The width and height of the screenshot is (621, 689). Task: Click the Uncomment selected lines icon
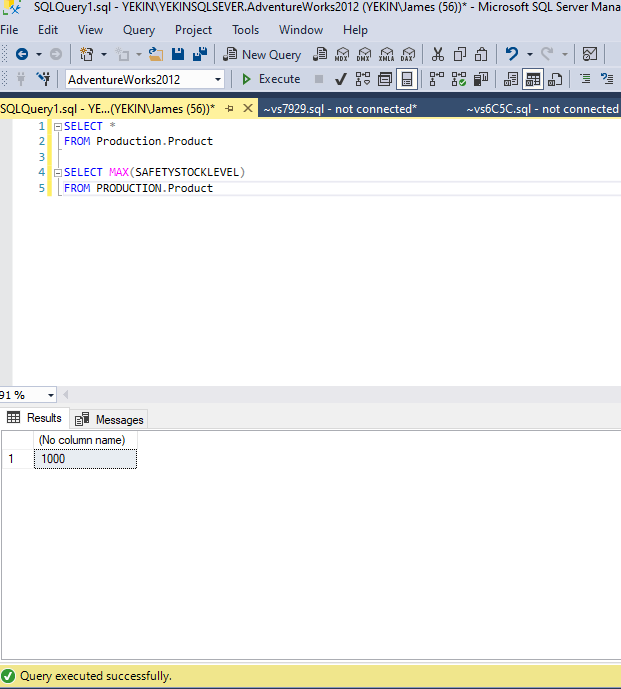[x=607, y=79]
